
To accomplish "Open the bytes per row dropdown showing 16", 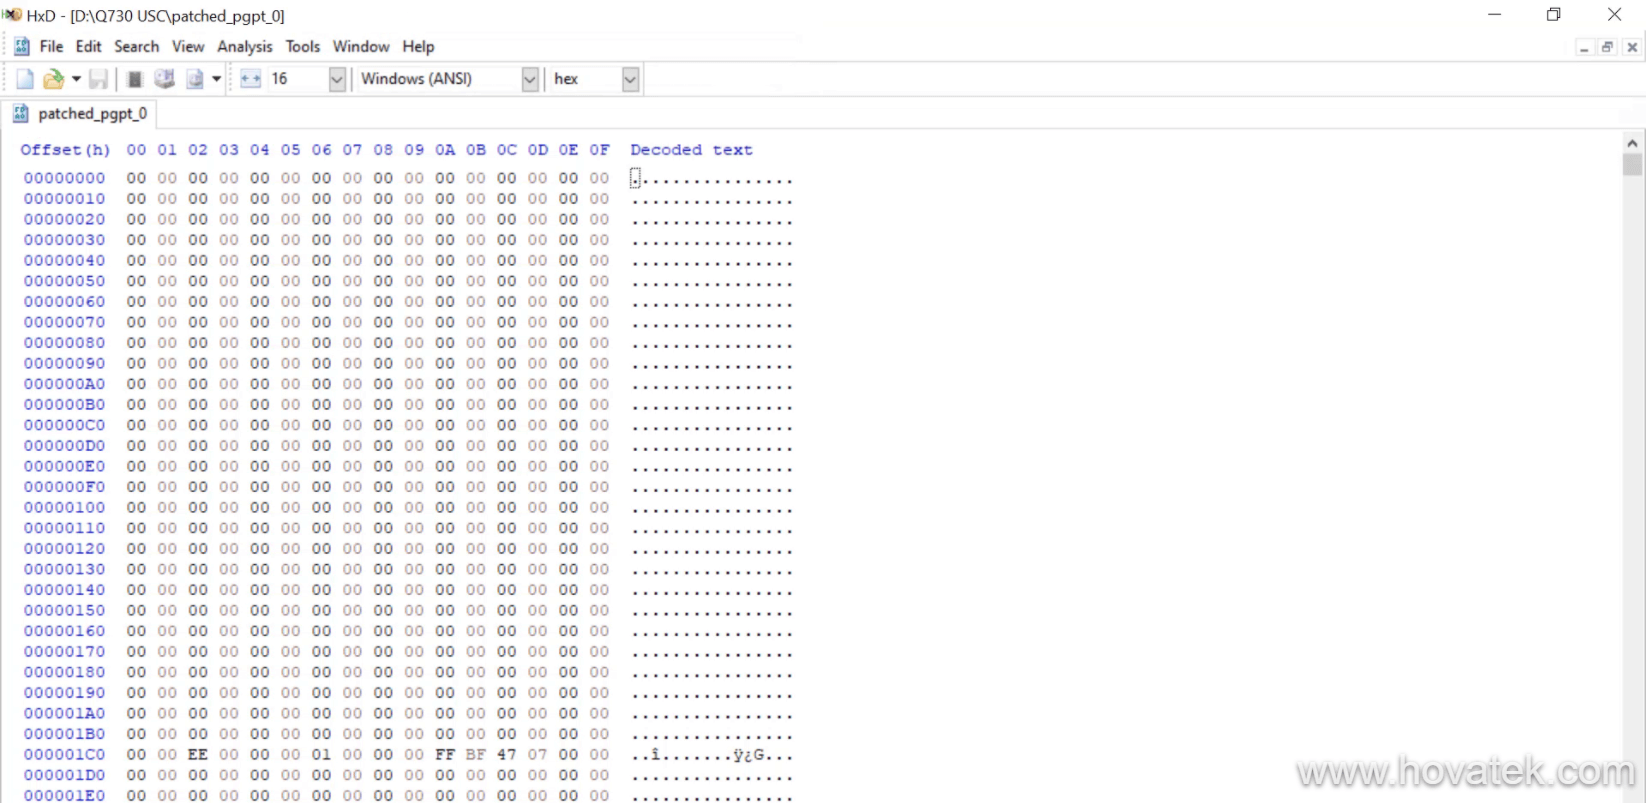I will point(337,79).
